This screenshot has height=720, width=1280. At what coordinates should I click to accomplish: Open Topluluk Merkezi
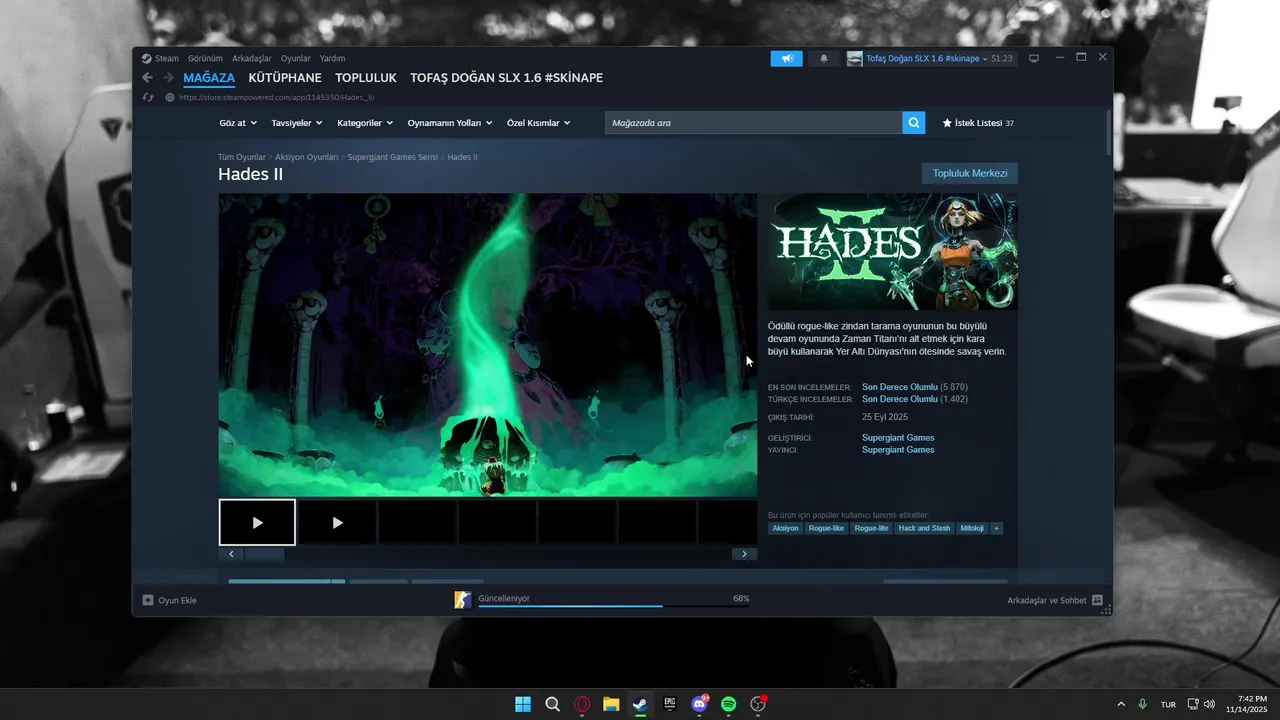[970, 173]
